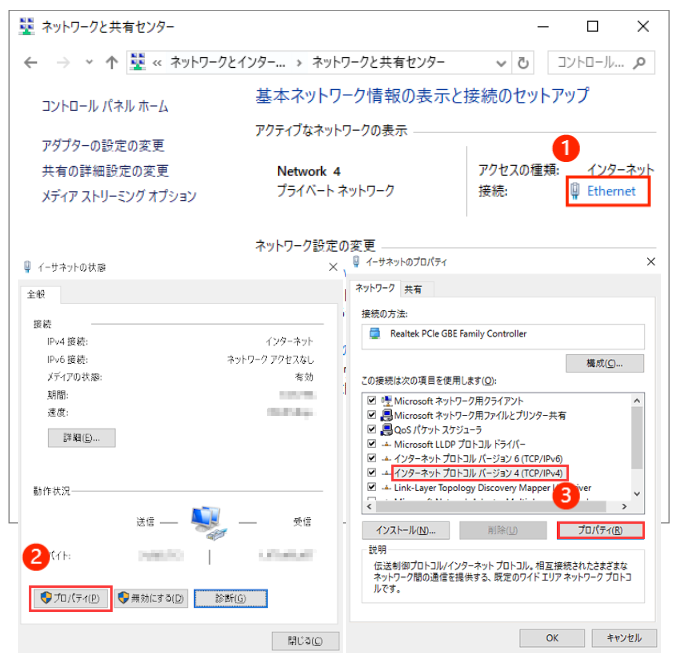This screenshot has width=676, height=657.
Task: Open recent locations dropdown chevron
Action: tap(89, 63)
